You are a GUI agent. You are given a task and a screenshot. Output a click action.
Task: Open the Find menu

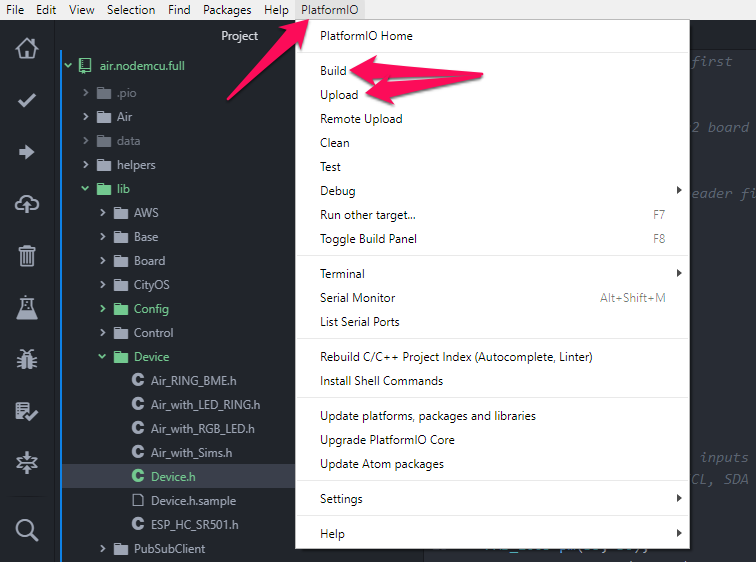coord(179,10)
